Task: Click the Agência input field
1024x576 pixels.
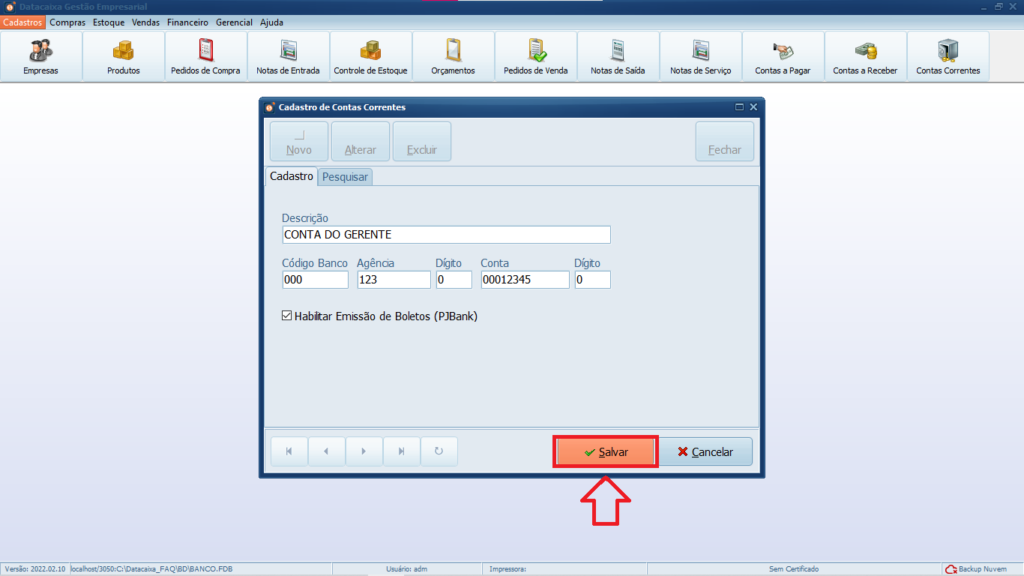Action: 394,280
